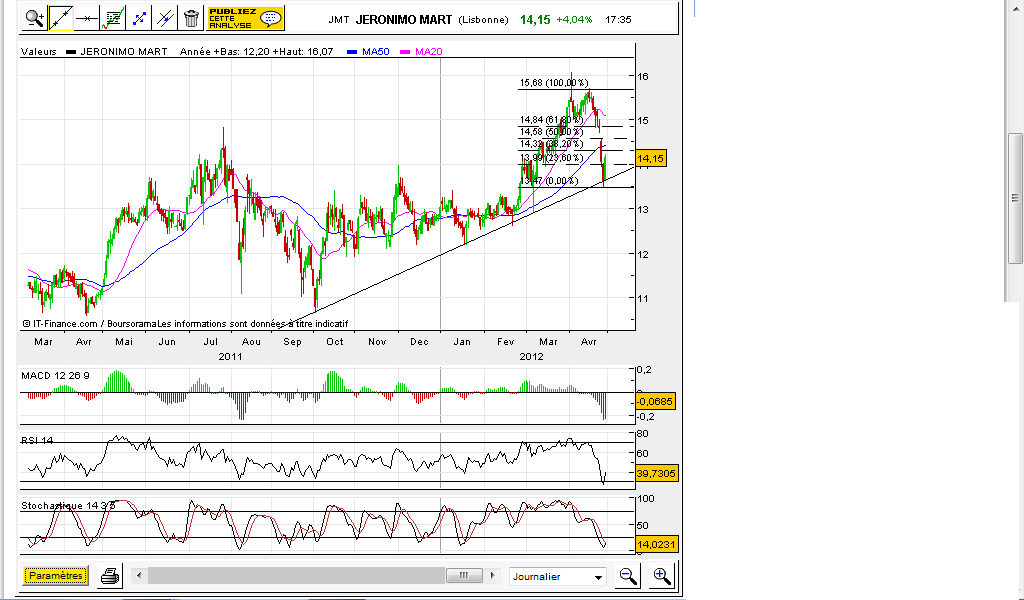
Task: Click the RSI value 39,7305
Action: 656,473
